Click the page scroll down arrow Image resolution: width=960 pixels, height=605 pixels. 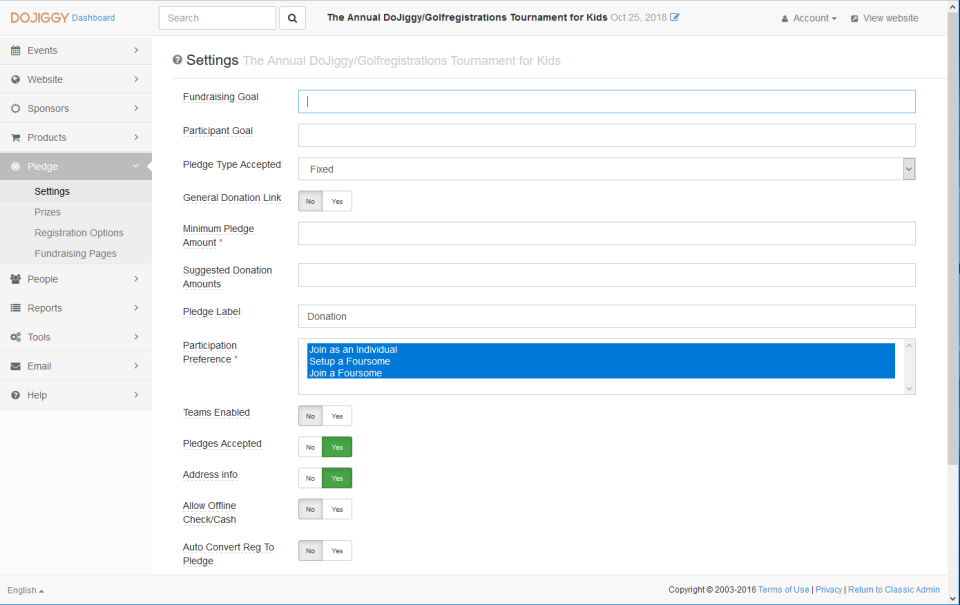click(x=953, y=598)
